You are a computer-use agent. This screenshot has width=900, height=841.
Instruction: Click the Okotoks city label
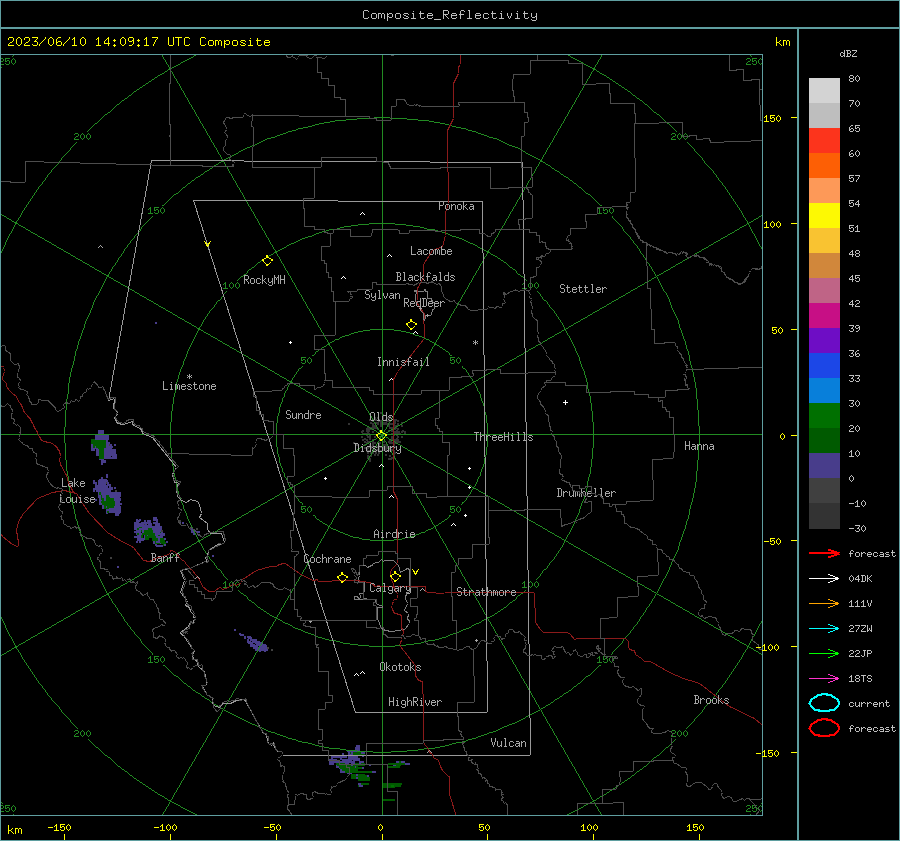(400, 667)
